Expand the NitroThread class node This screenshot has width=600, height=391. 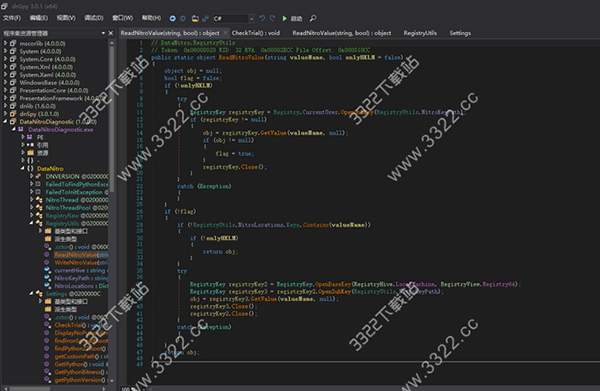(x=31, y=200)
